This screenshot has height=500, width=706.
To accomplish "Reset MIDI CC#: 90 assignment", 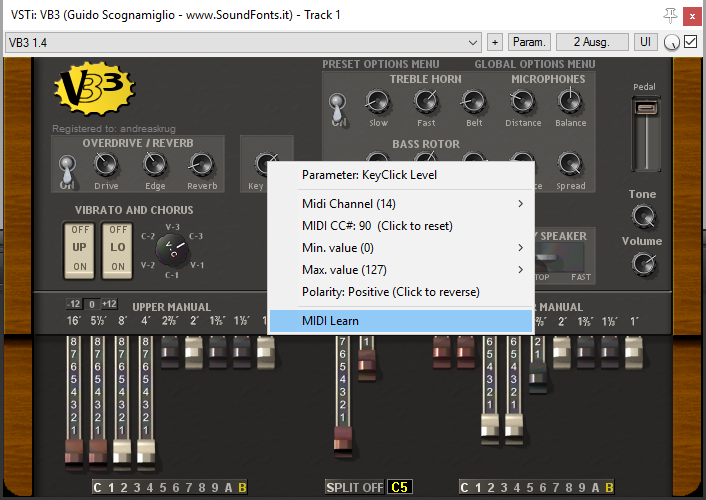I will (x=401, y=226).
